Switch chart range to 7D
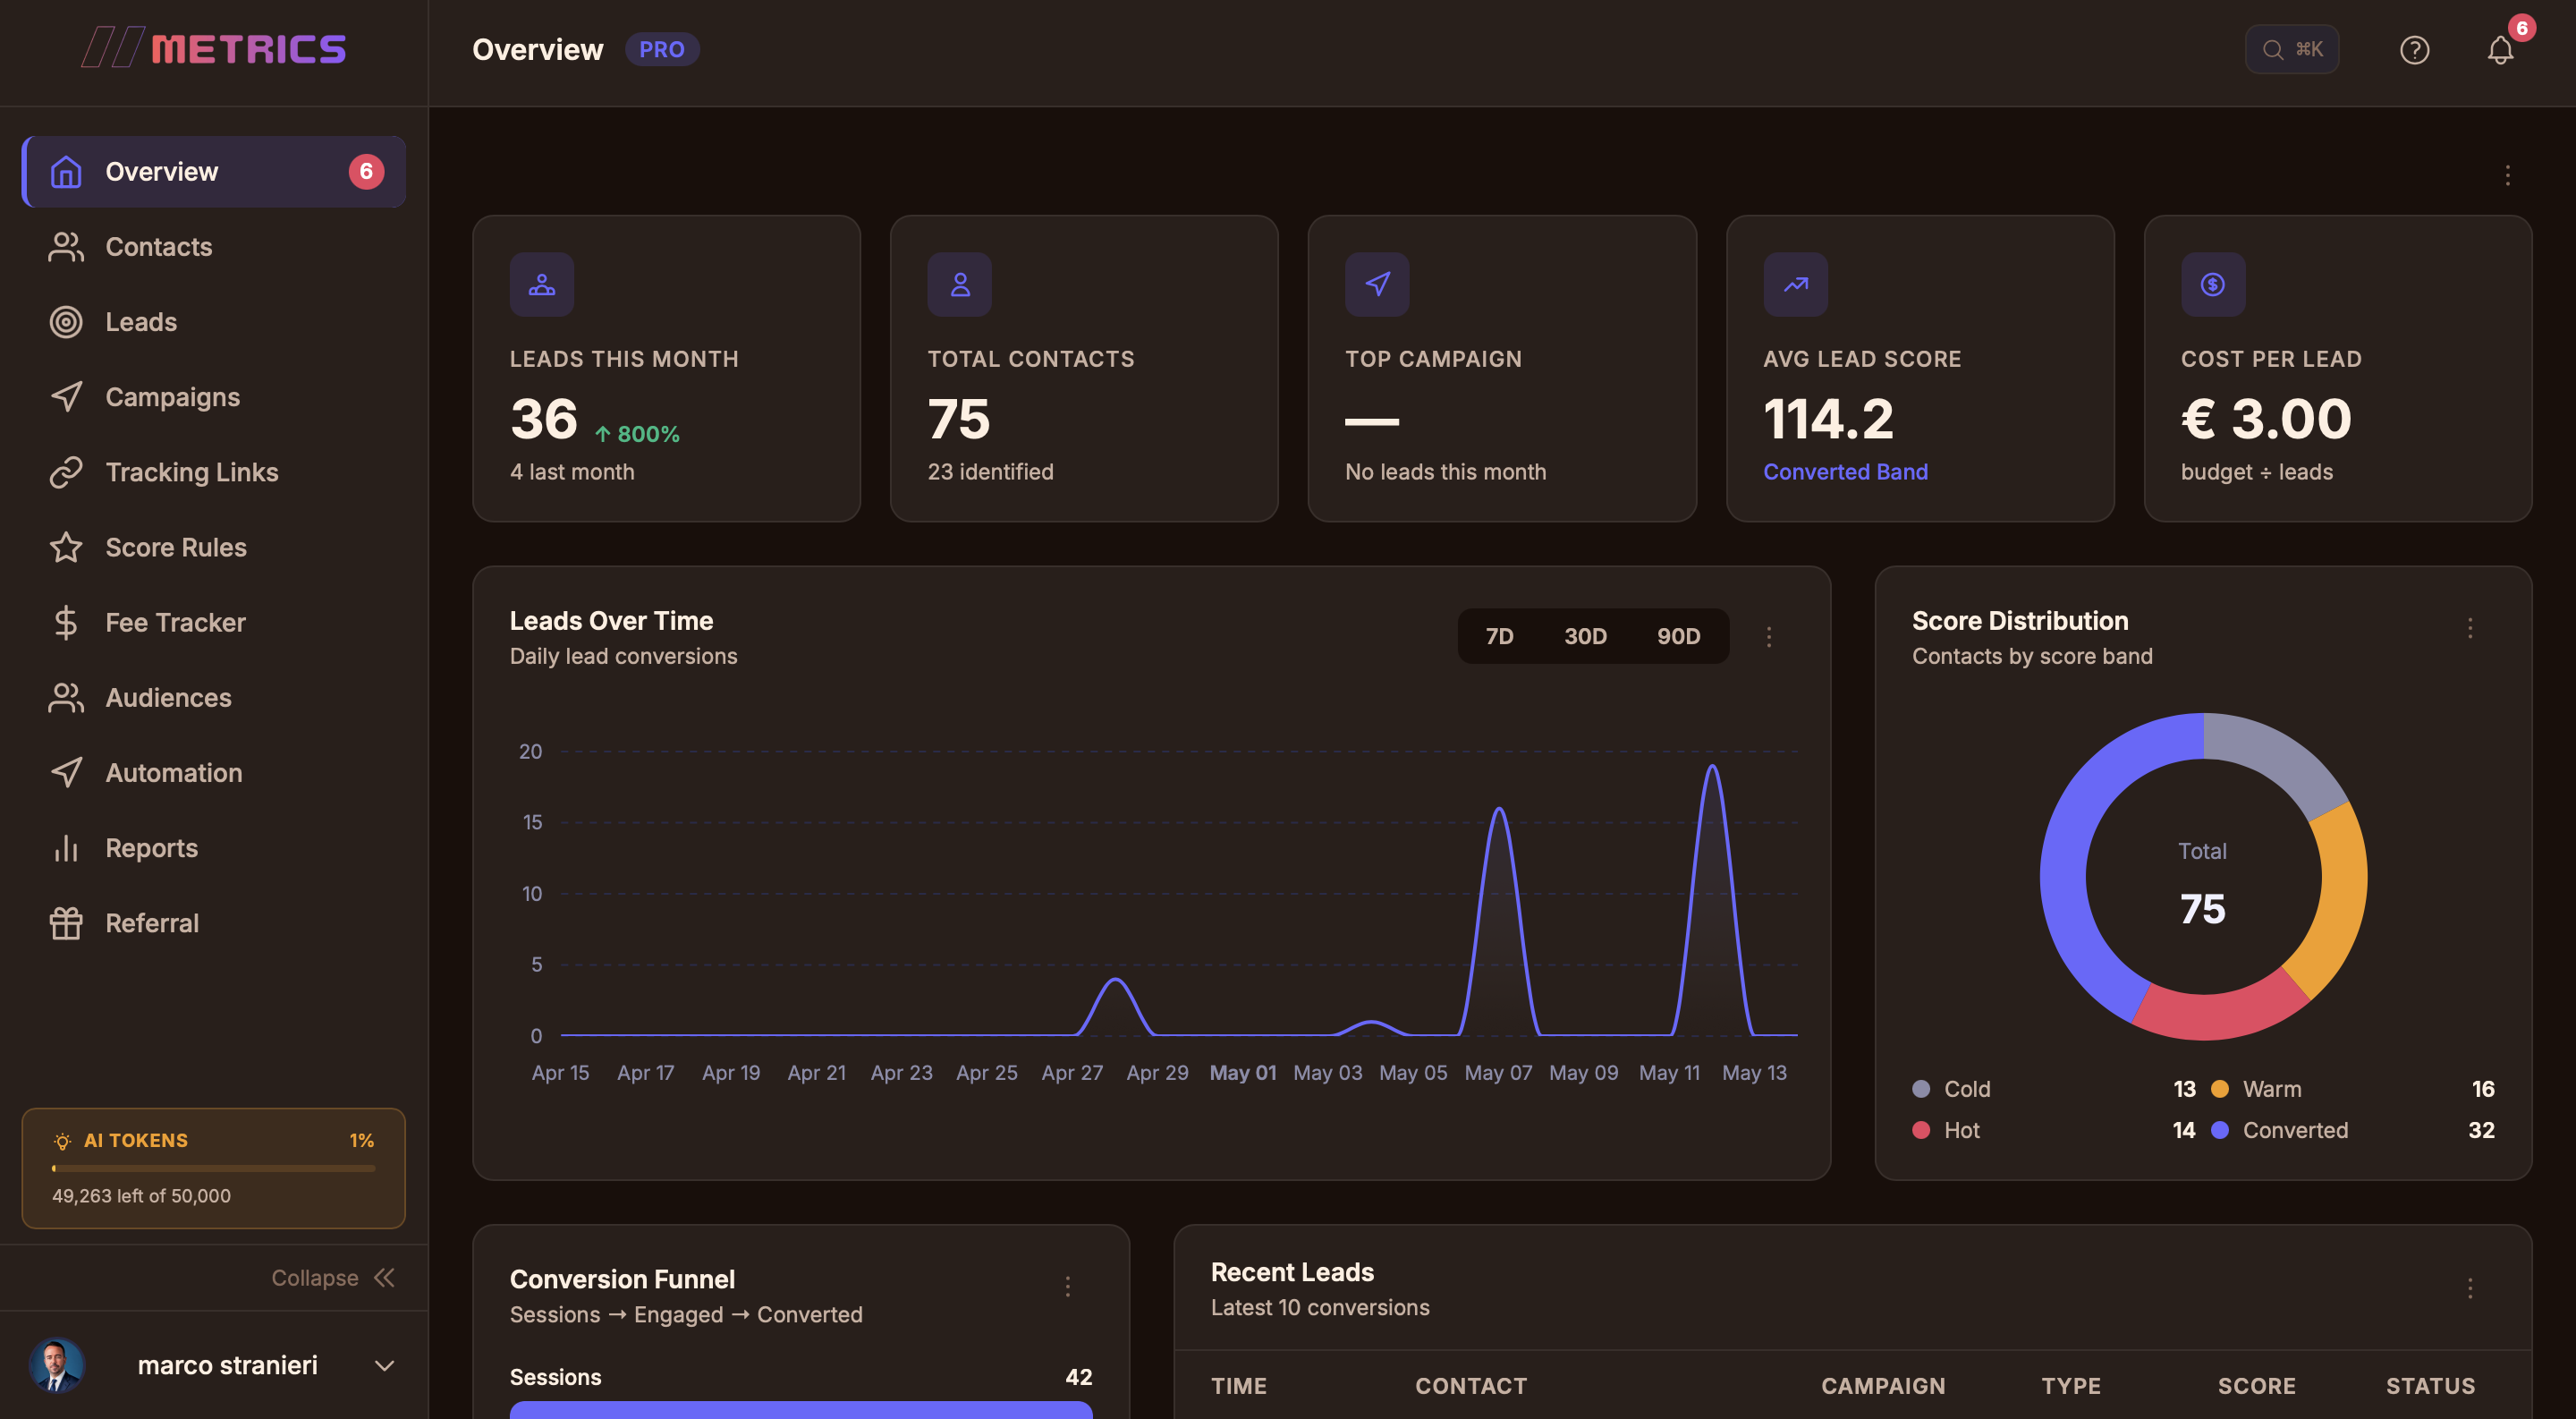 [1499, 636]
